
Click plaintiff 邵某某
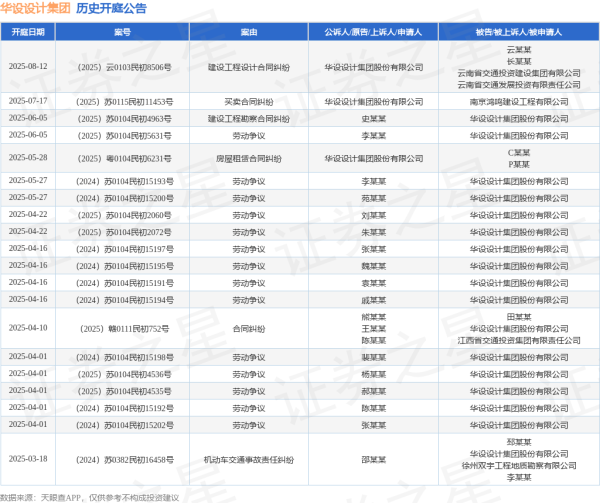[373, 459]
